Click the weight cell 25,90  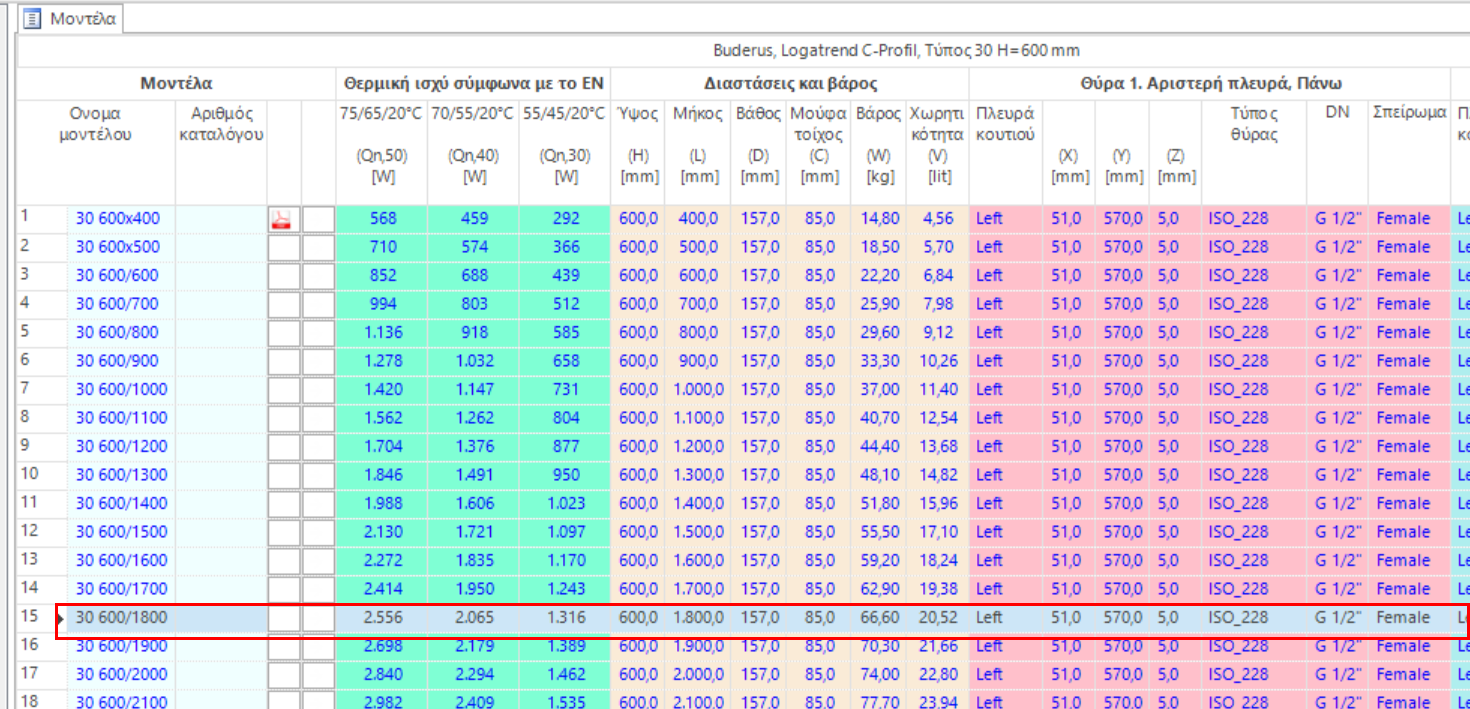click(879, 304)
